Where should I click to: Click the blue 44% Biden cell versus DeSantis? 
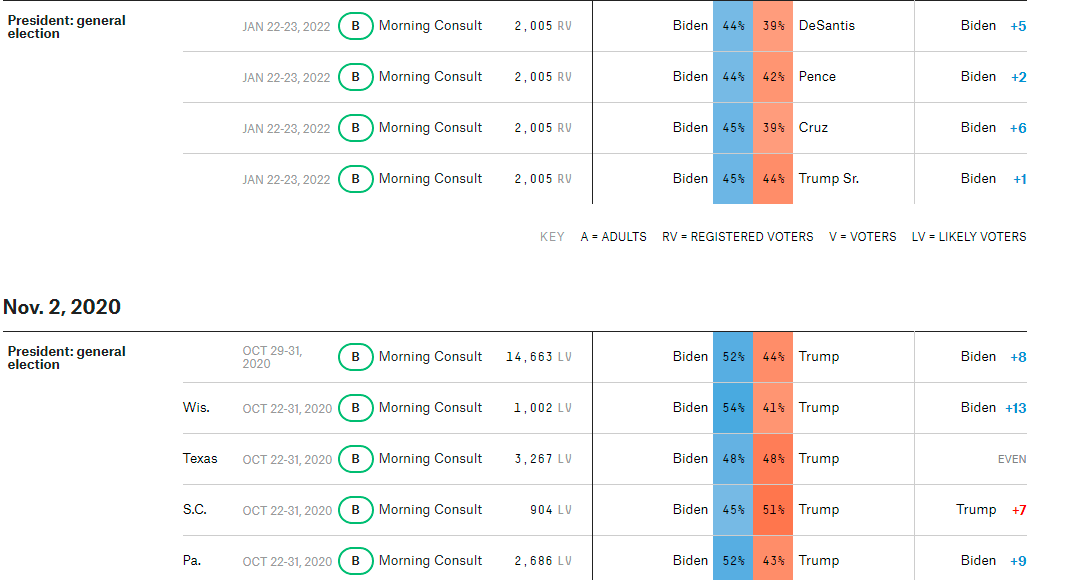coord(733,26)
